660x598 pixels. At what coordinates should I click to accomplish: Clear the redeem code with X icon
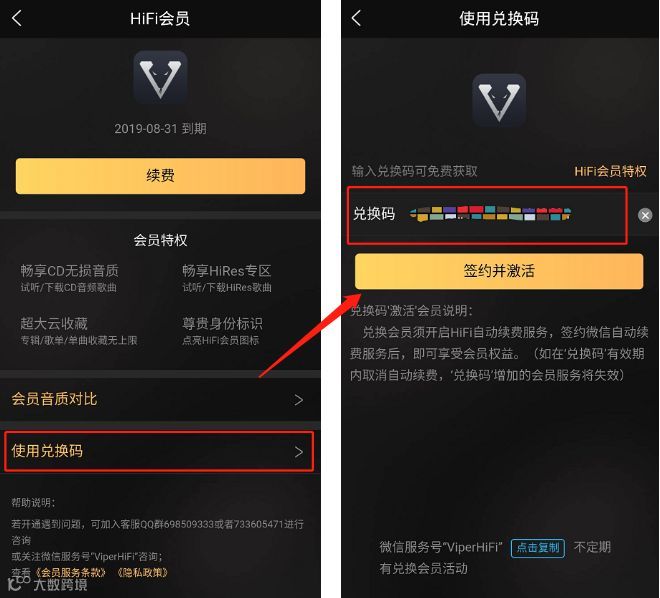(x=645, y=215)
